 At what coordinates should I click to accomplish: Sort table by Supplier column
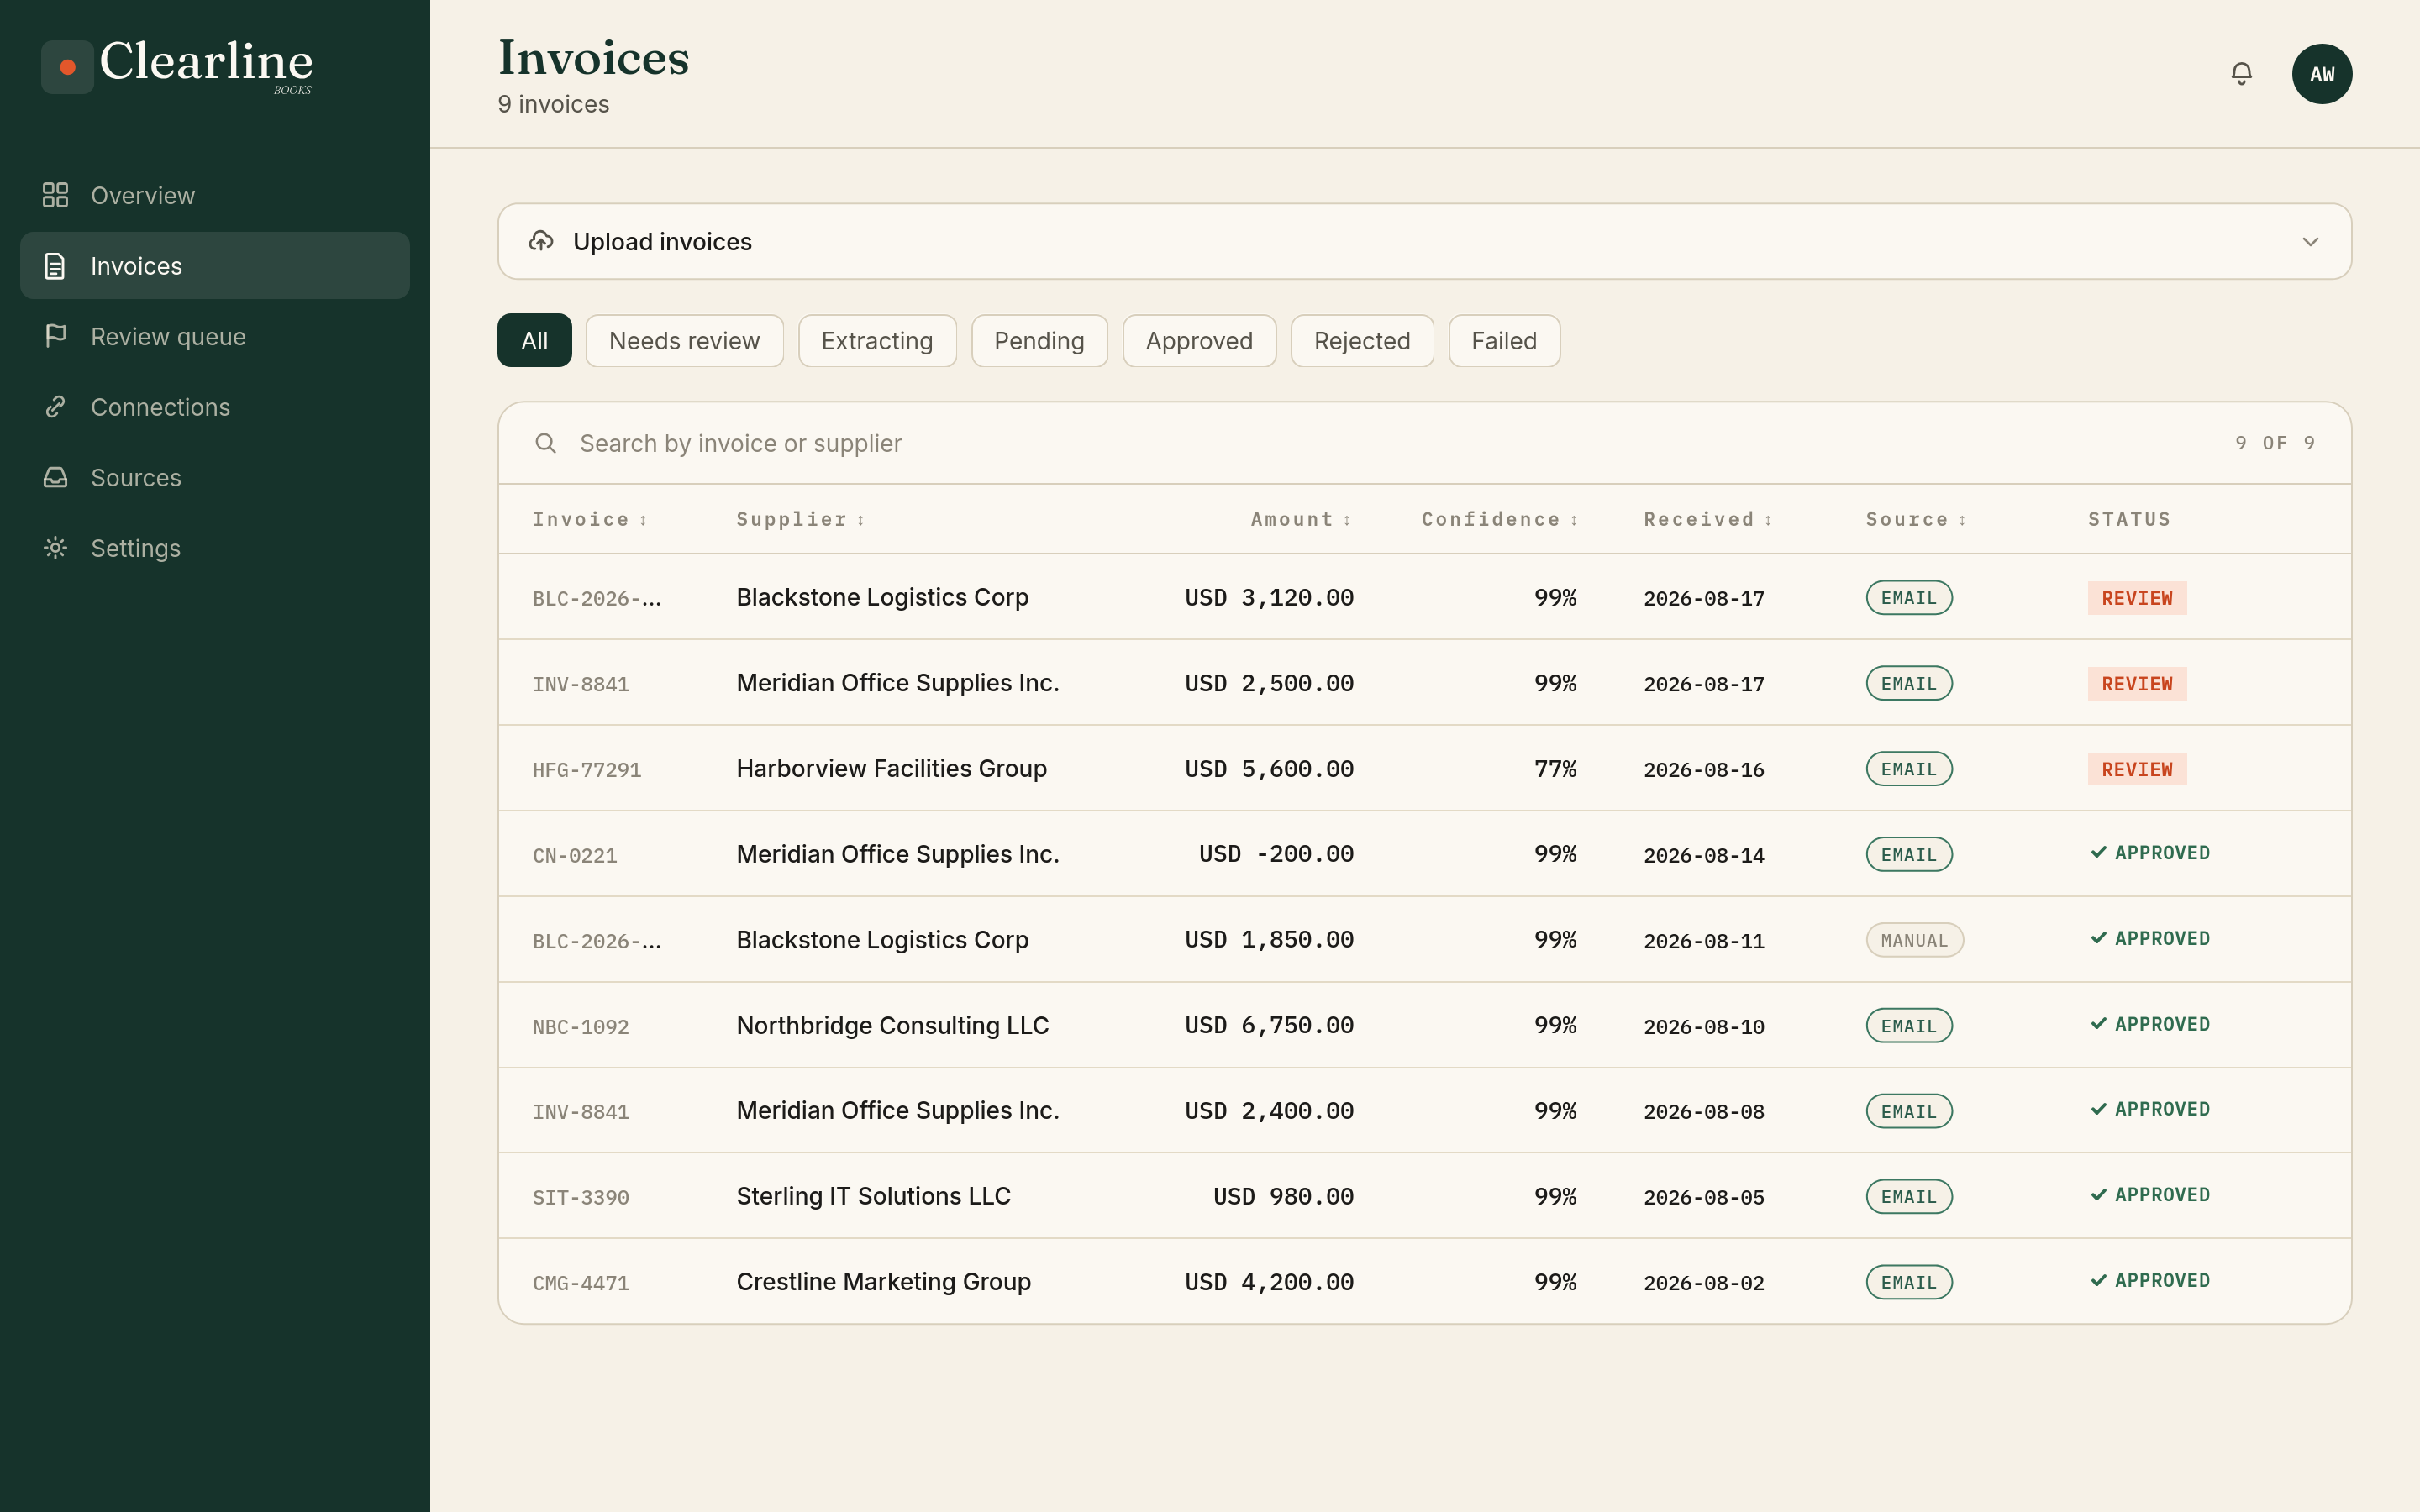pyautogui.click(x=800, y=520)
